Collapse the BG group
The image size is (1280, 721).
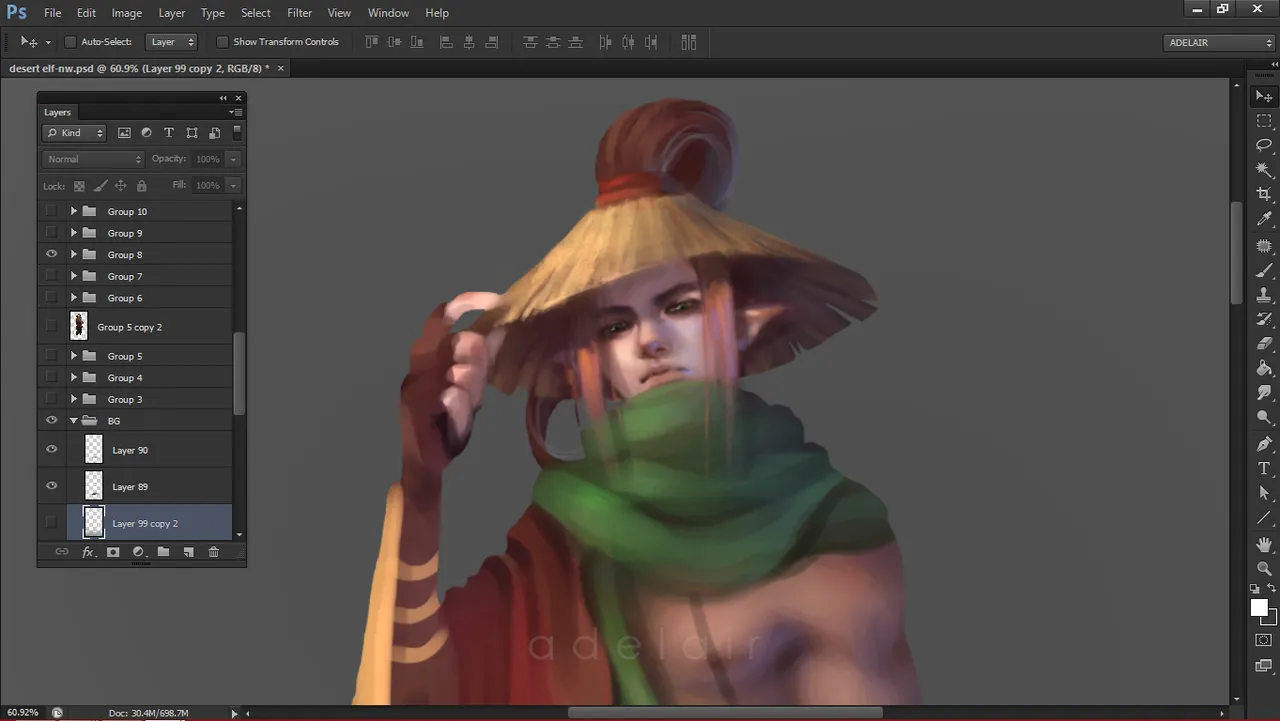(x=74, y=421)
